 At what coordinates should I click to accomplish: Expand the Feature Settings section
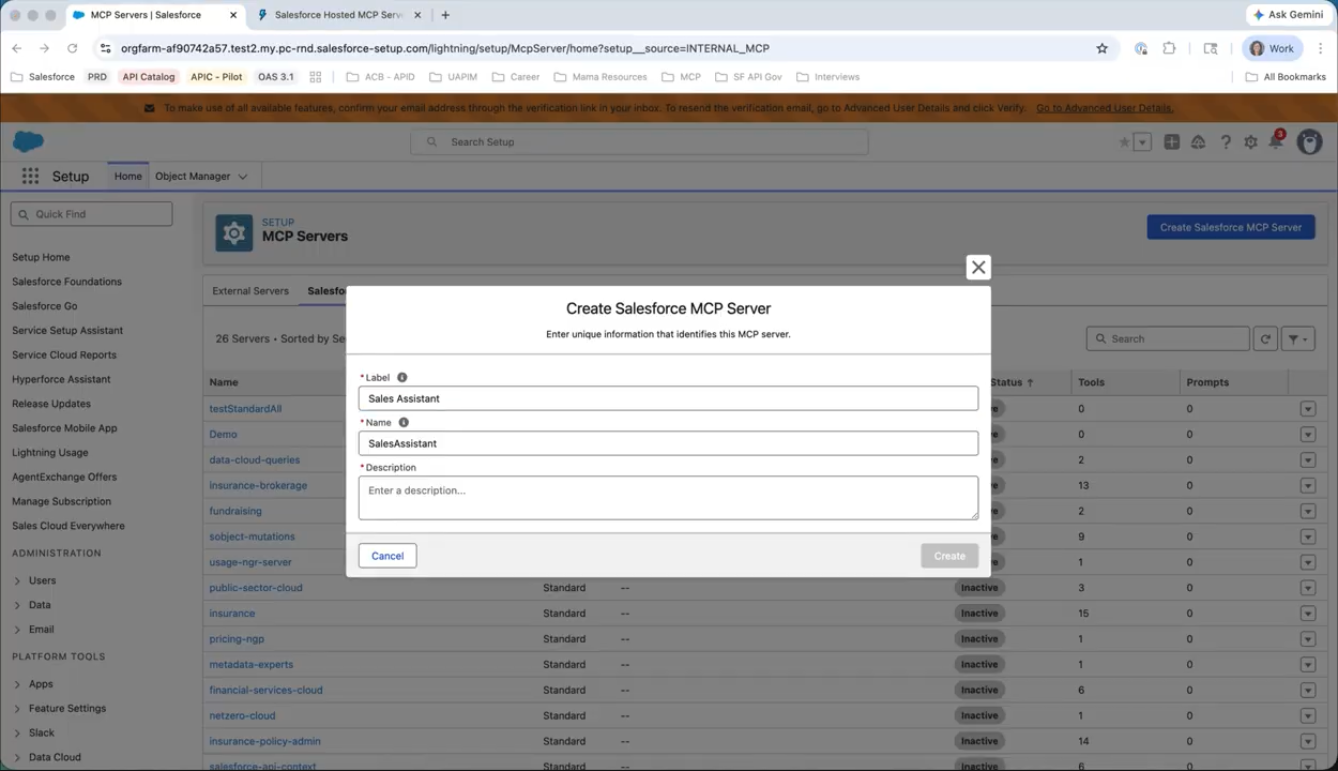17,709
